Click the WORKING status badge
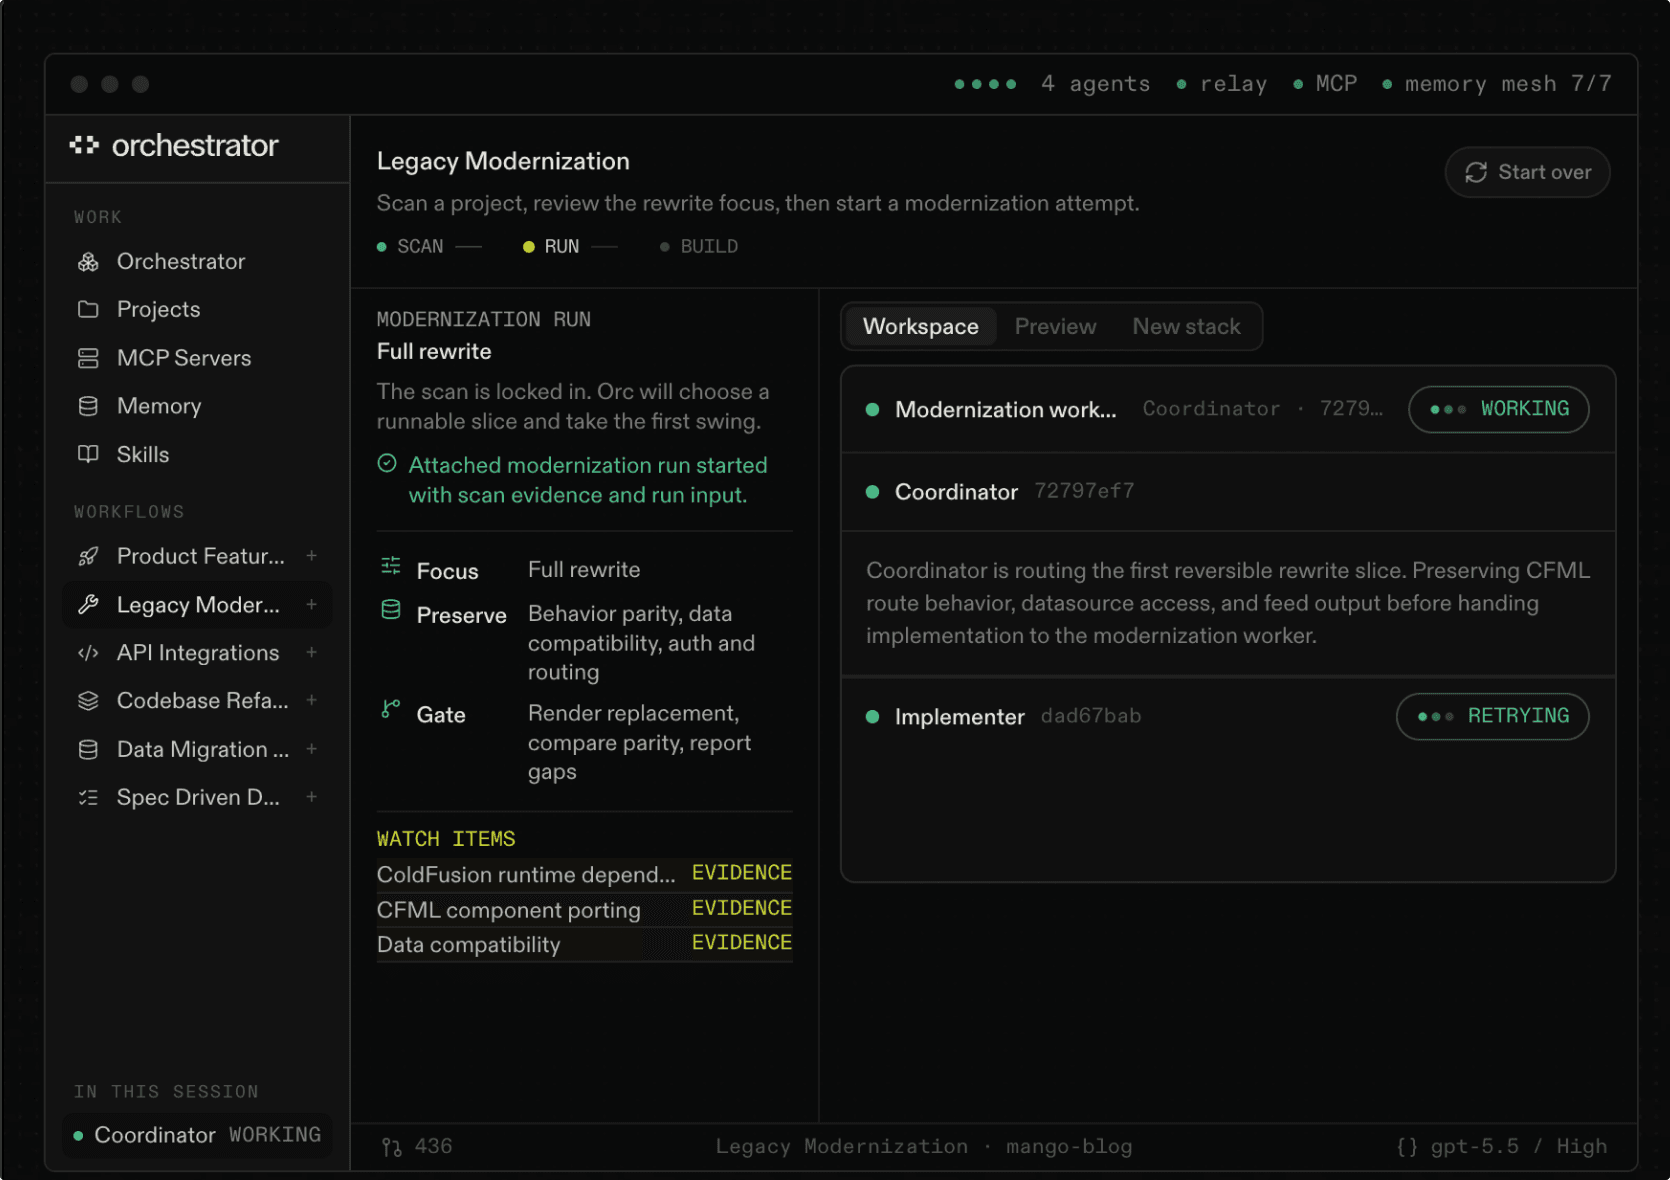 pos(1498,409)
